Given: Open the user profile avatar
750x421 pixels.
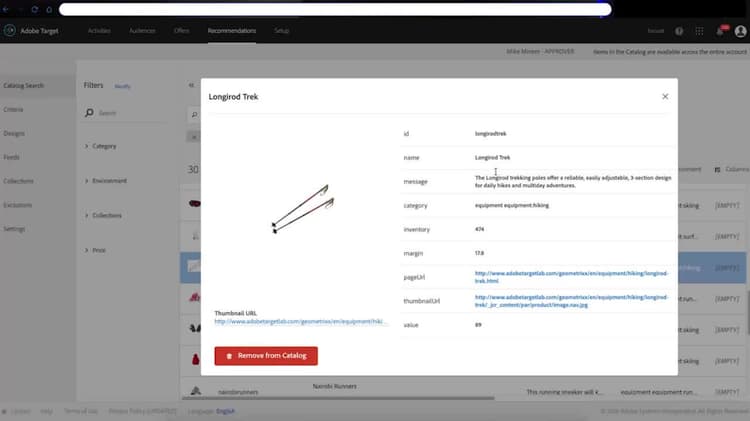Looking at the screenshot, I should (740, 31).
